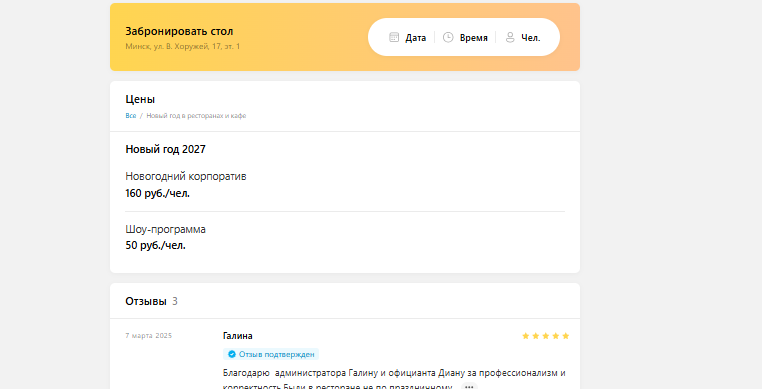This screenshot has height=389, width=762.
Task: Open the Дата date picker
Action: point(408,37)
